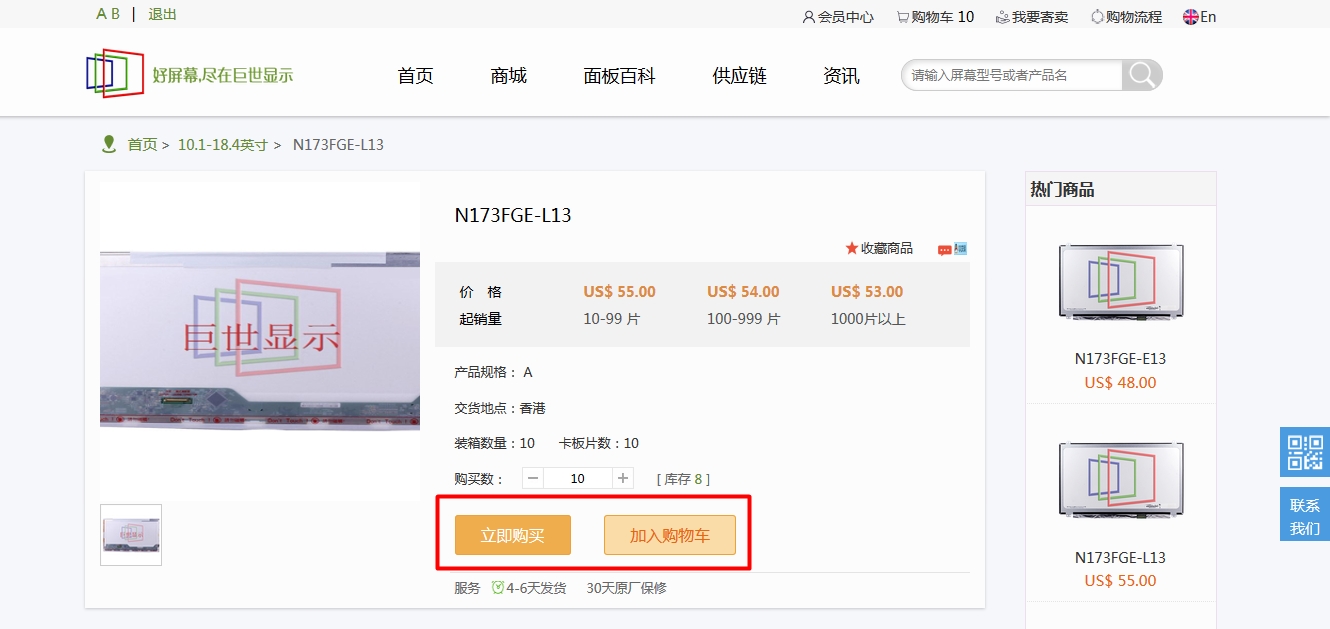This screenshot has width=1330, height=629.
Task: Click the search box for screen model
Action: [1012, 75]
